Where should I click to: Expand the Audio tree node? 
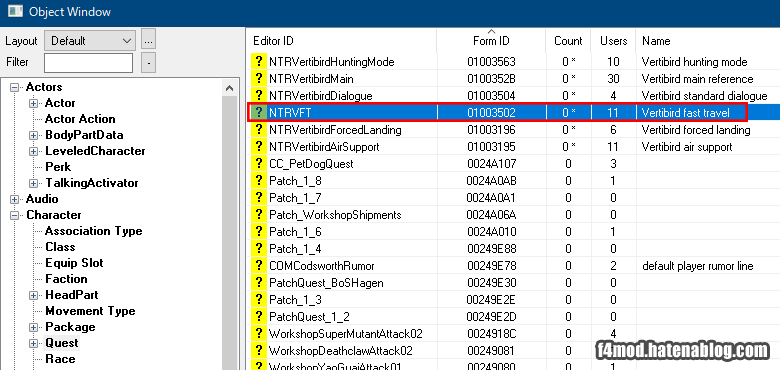tap(15, 199)
